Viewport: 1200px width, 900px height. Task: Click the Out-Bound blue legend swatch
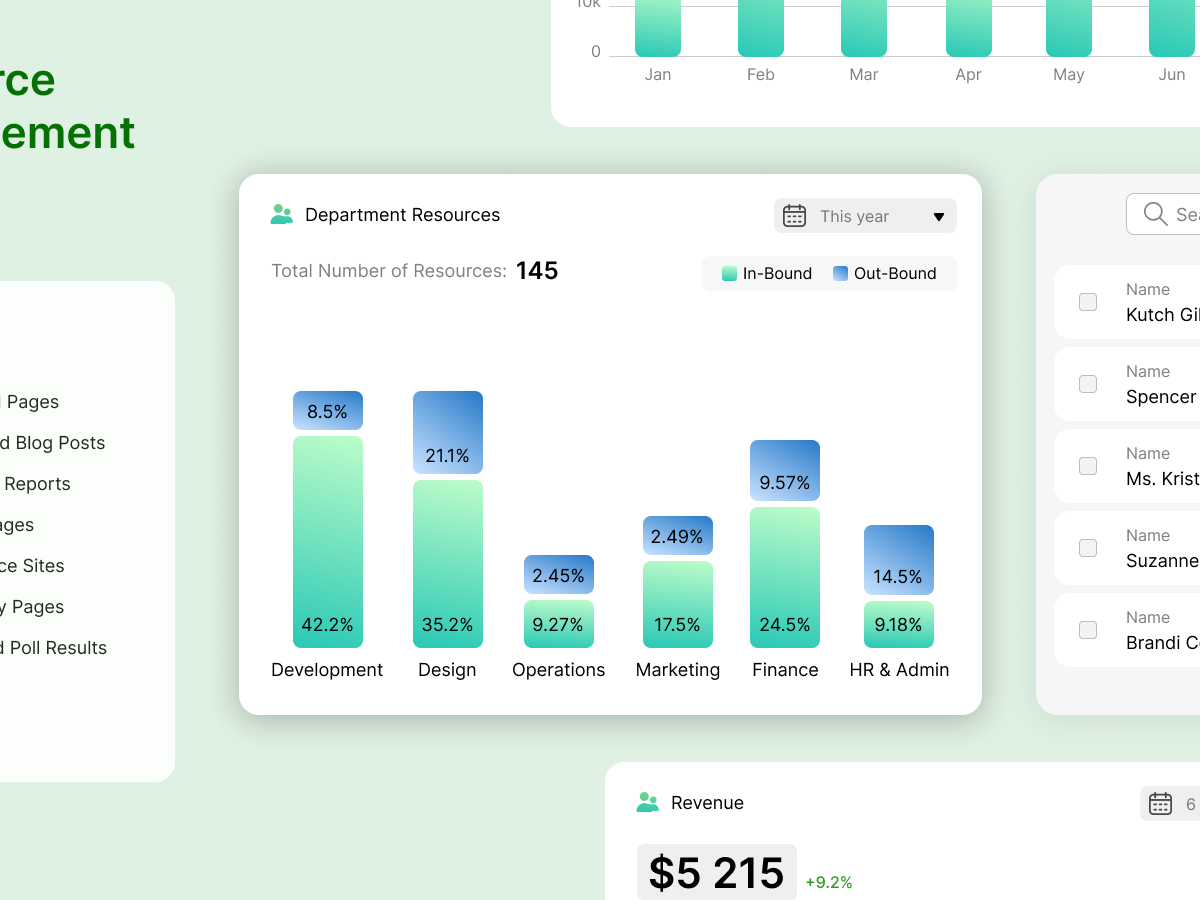point(839,272)
